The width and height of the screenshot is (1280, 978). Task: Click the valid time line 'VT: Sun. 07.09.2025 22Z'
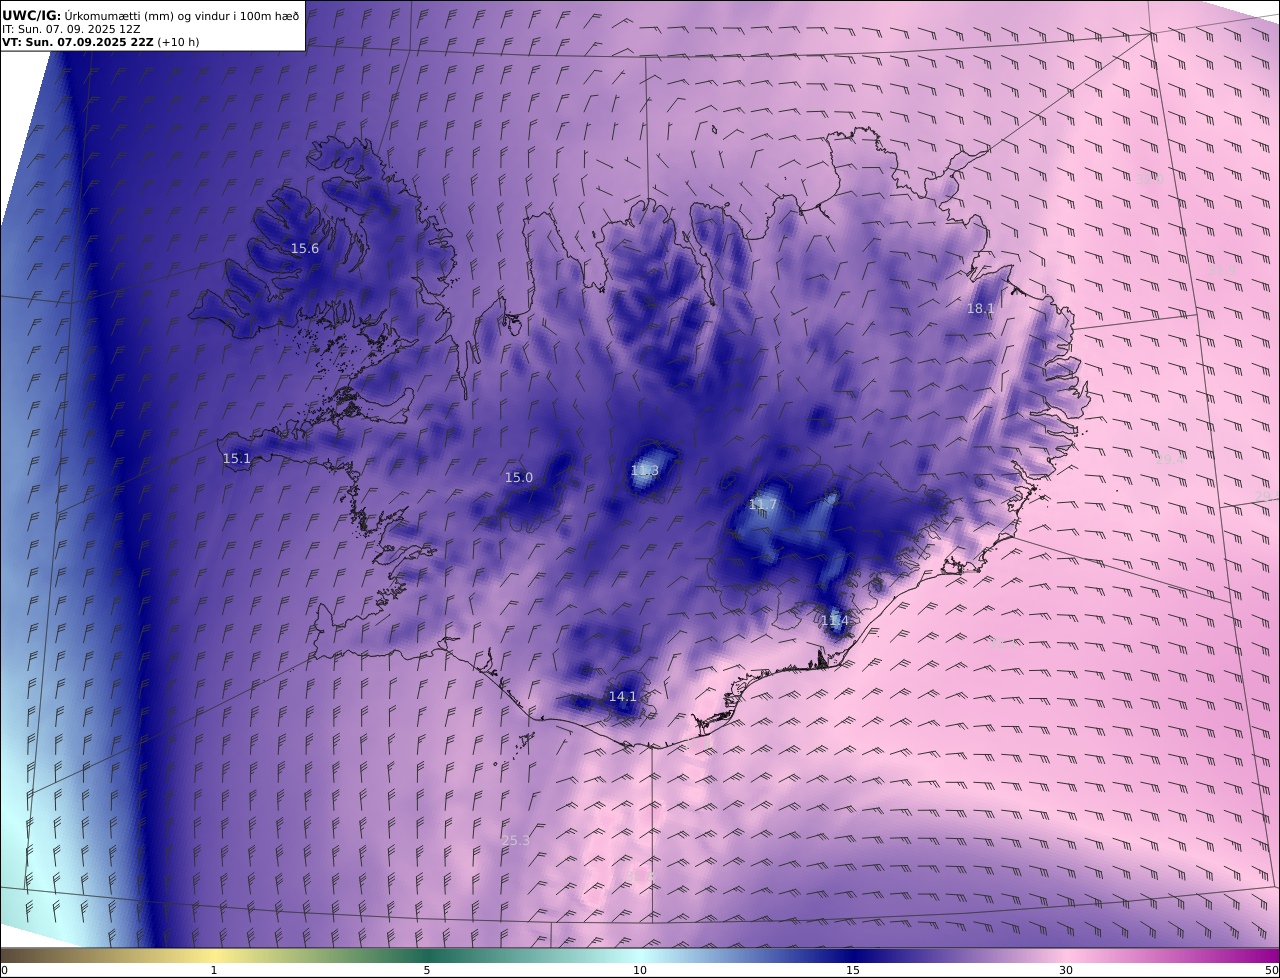77,43
